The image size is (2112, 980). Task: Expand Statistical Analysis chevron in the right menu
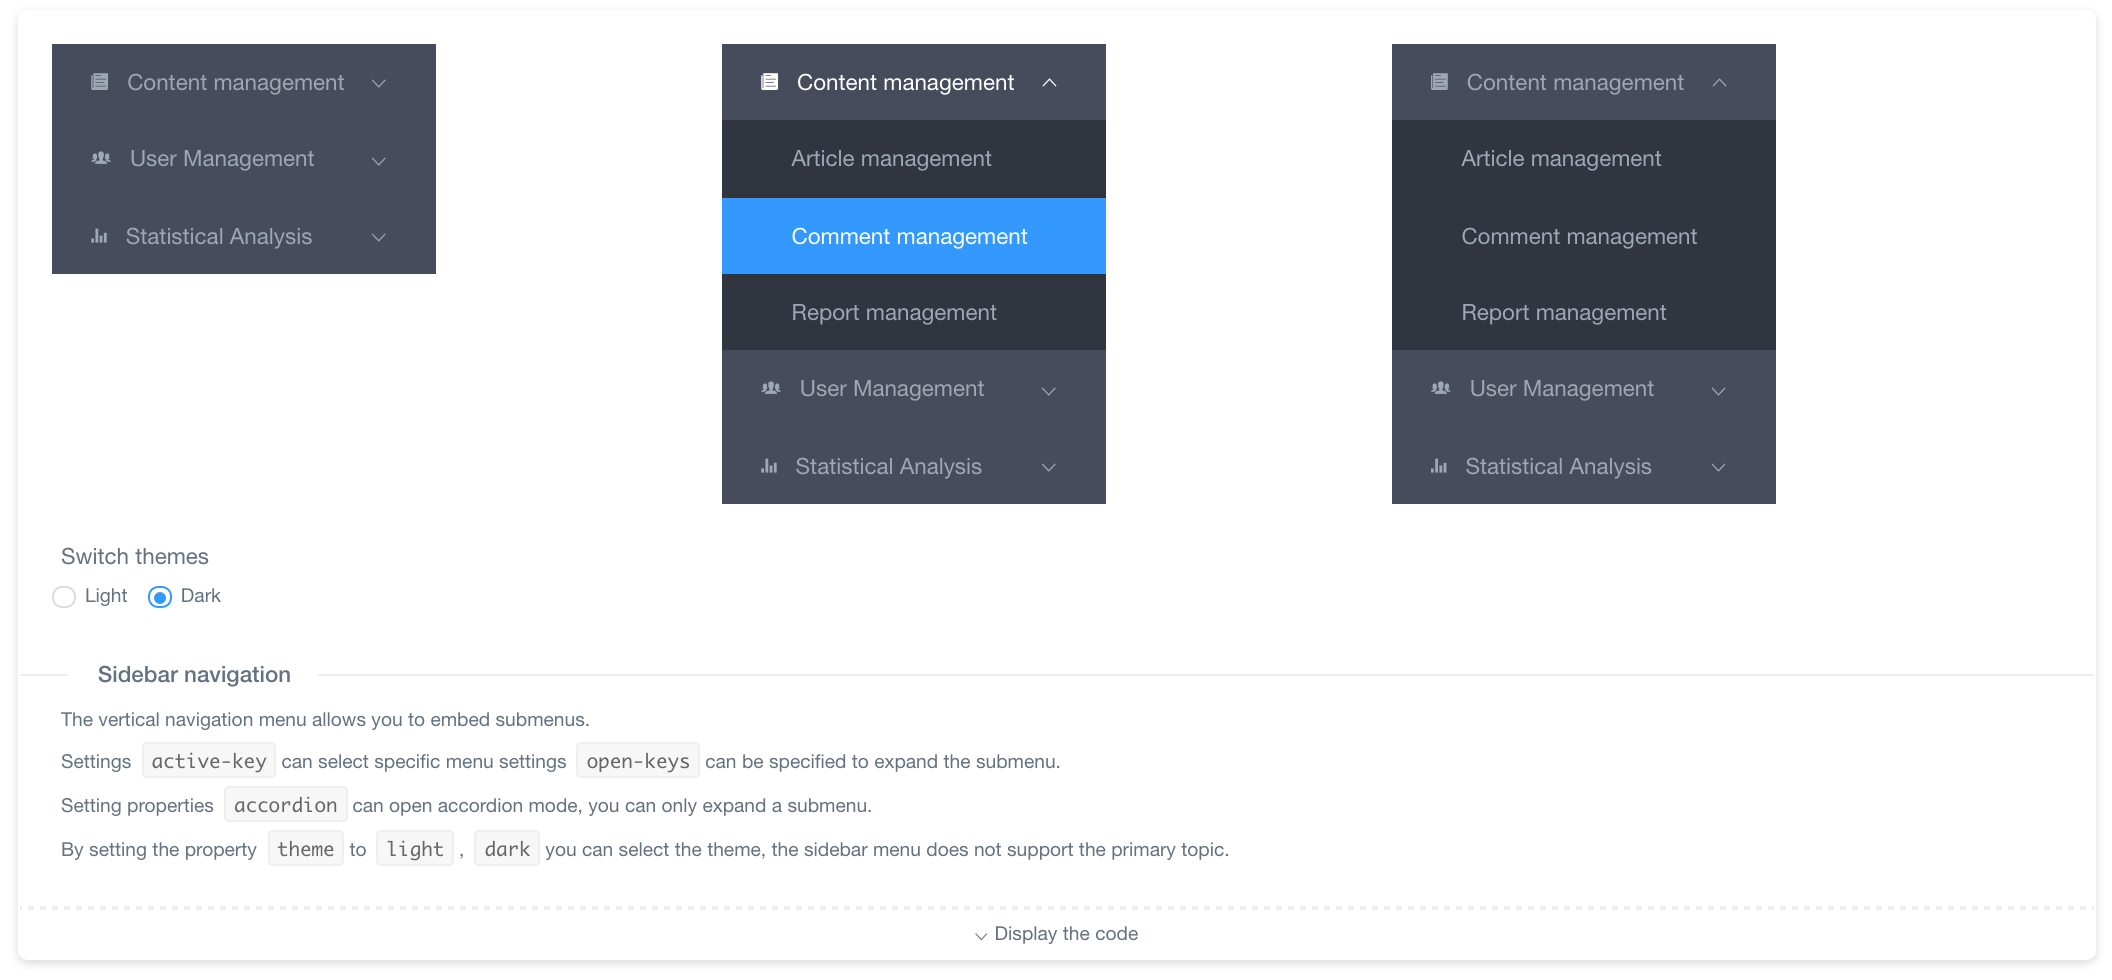tap(1719, 467)
